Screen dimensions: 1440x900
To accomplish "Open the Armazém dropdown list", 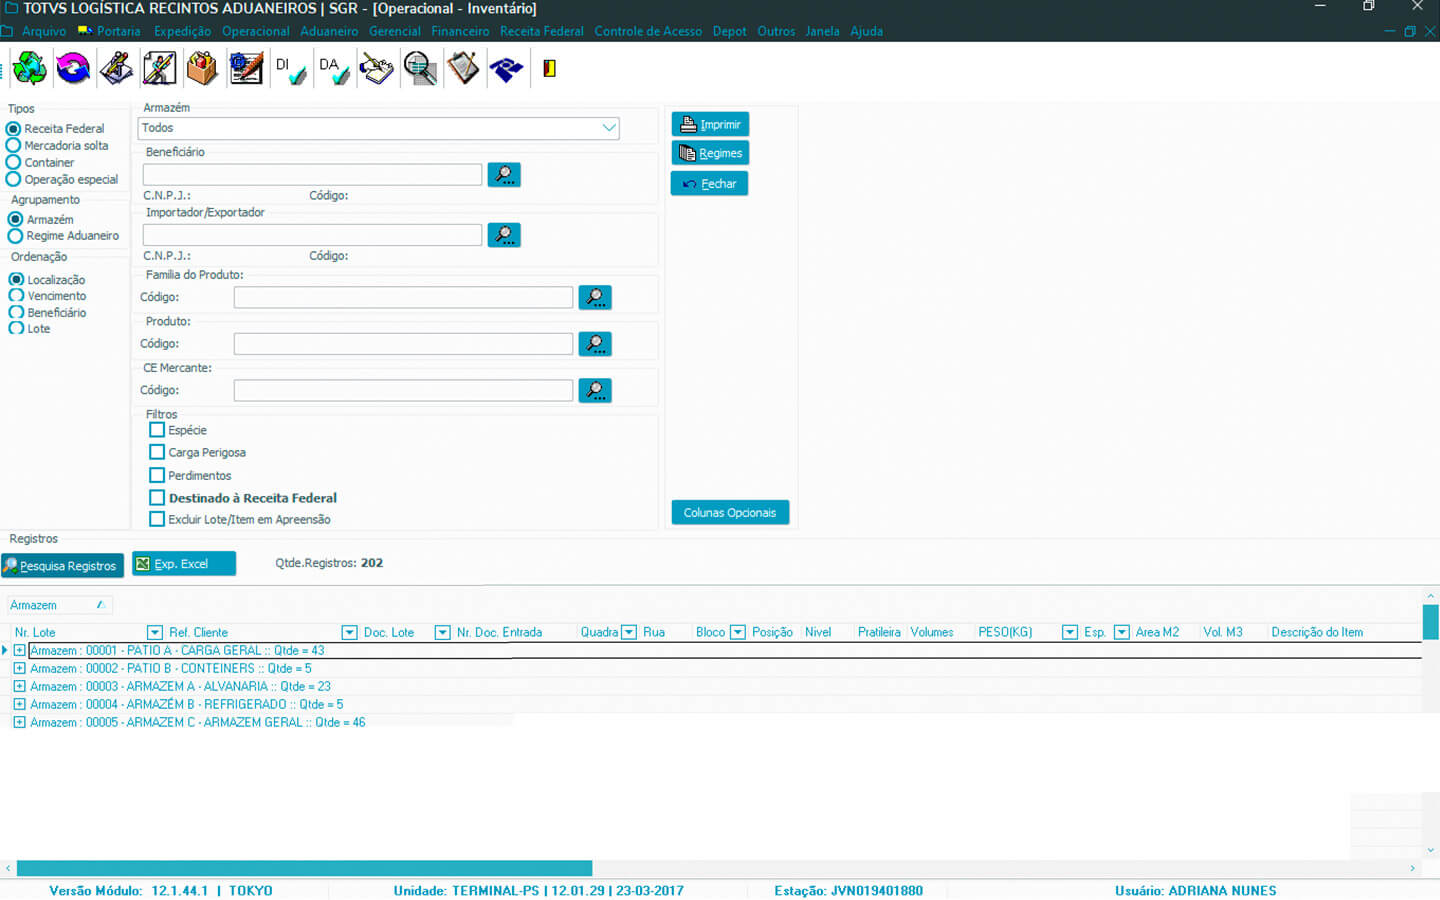I will [608, 128].
